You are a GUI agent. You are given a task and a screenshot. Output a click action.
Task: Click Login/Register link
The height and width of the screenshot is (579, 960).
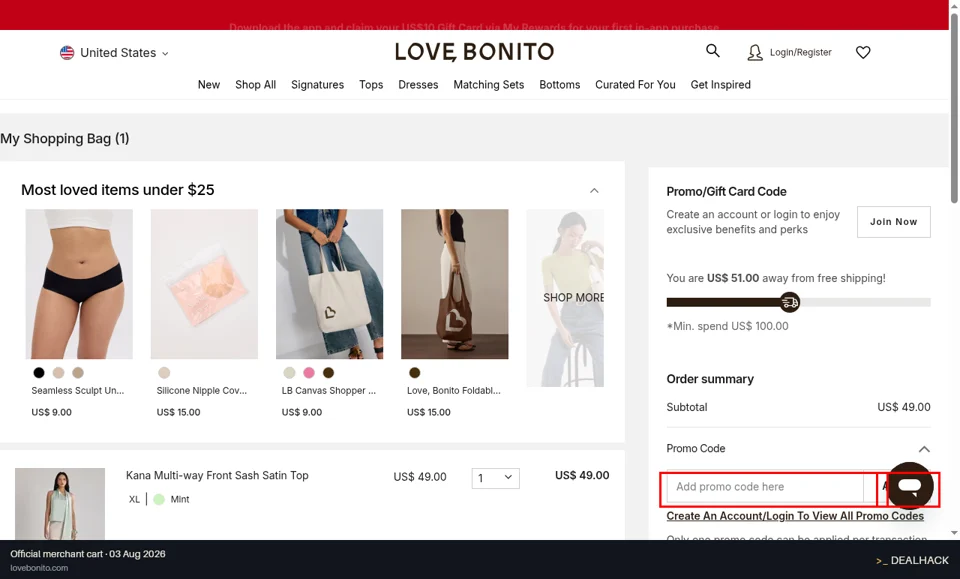[x=801, y=53]
